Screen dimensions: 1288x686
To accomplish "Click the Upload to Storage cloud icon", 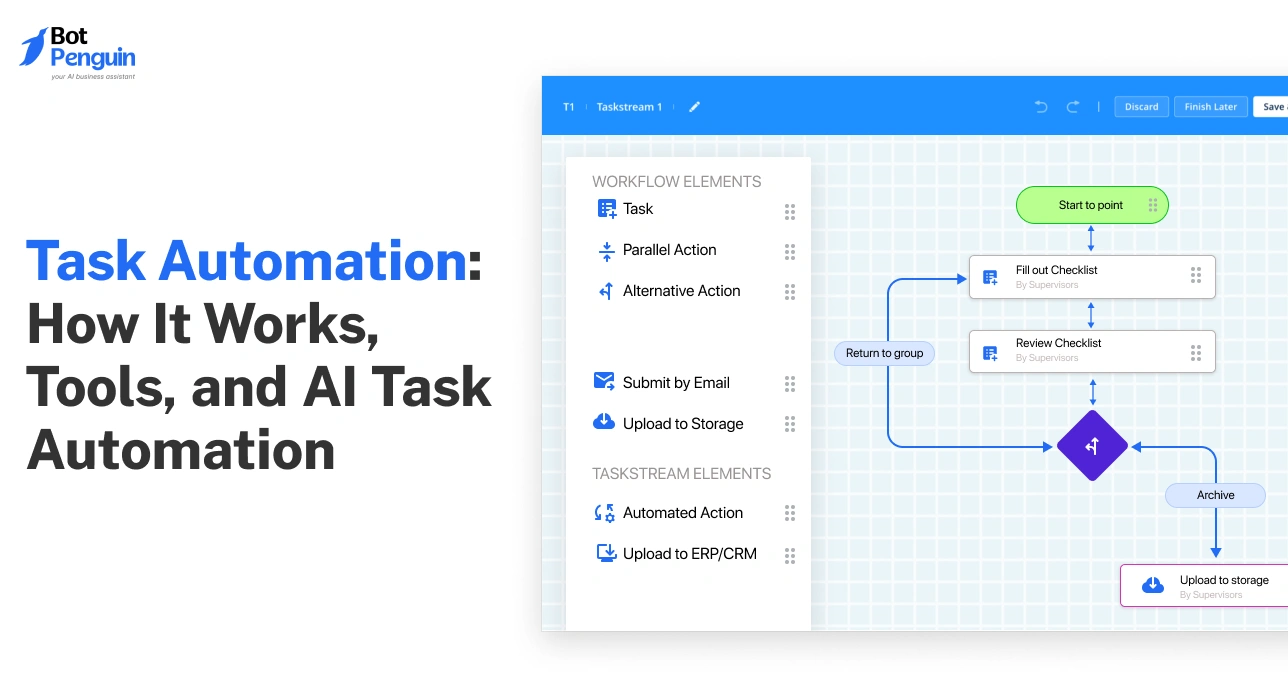I will click(603, 422).
